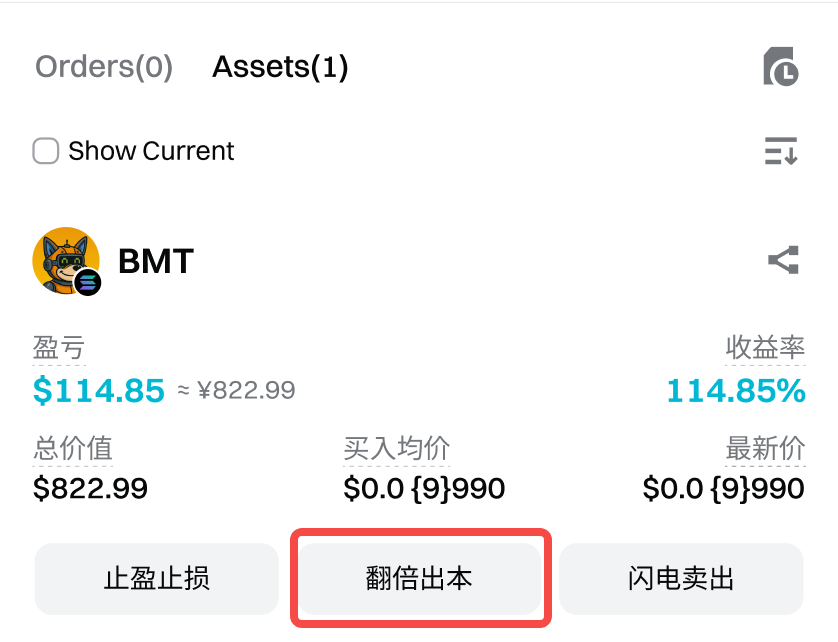Click the sort order icon
This screenshot has width=838, height=642.
(x=781, y=151)
